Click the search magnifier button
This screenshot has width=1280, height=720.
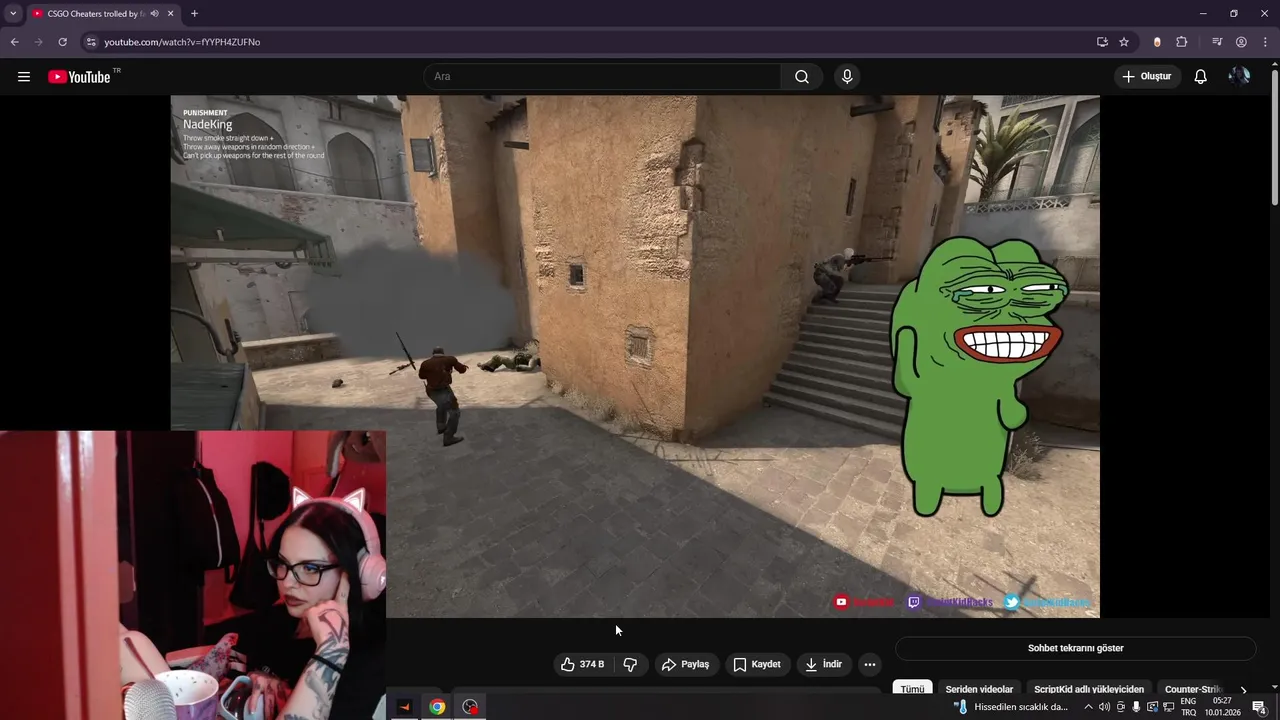pos(802,77)
